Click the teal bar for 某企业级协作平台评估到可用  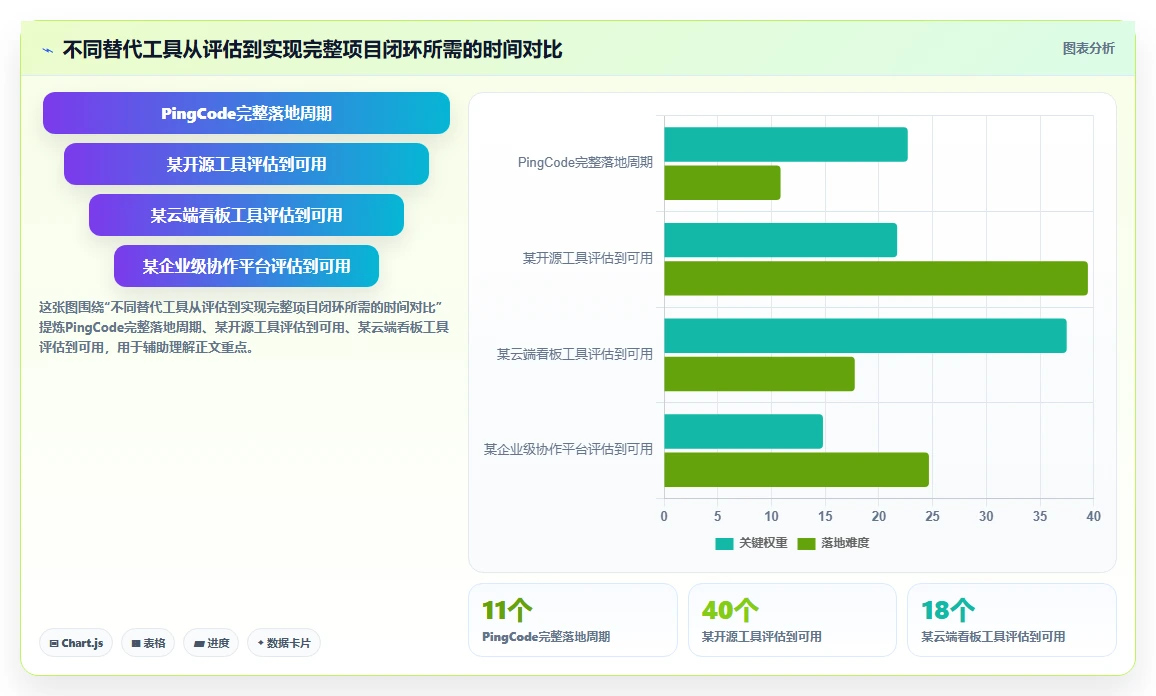coord(743,431)
